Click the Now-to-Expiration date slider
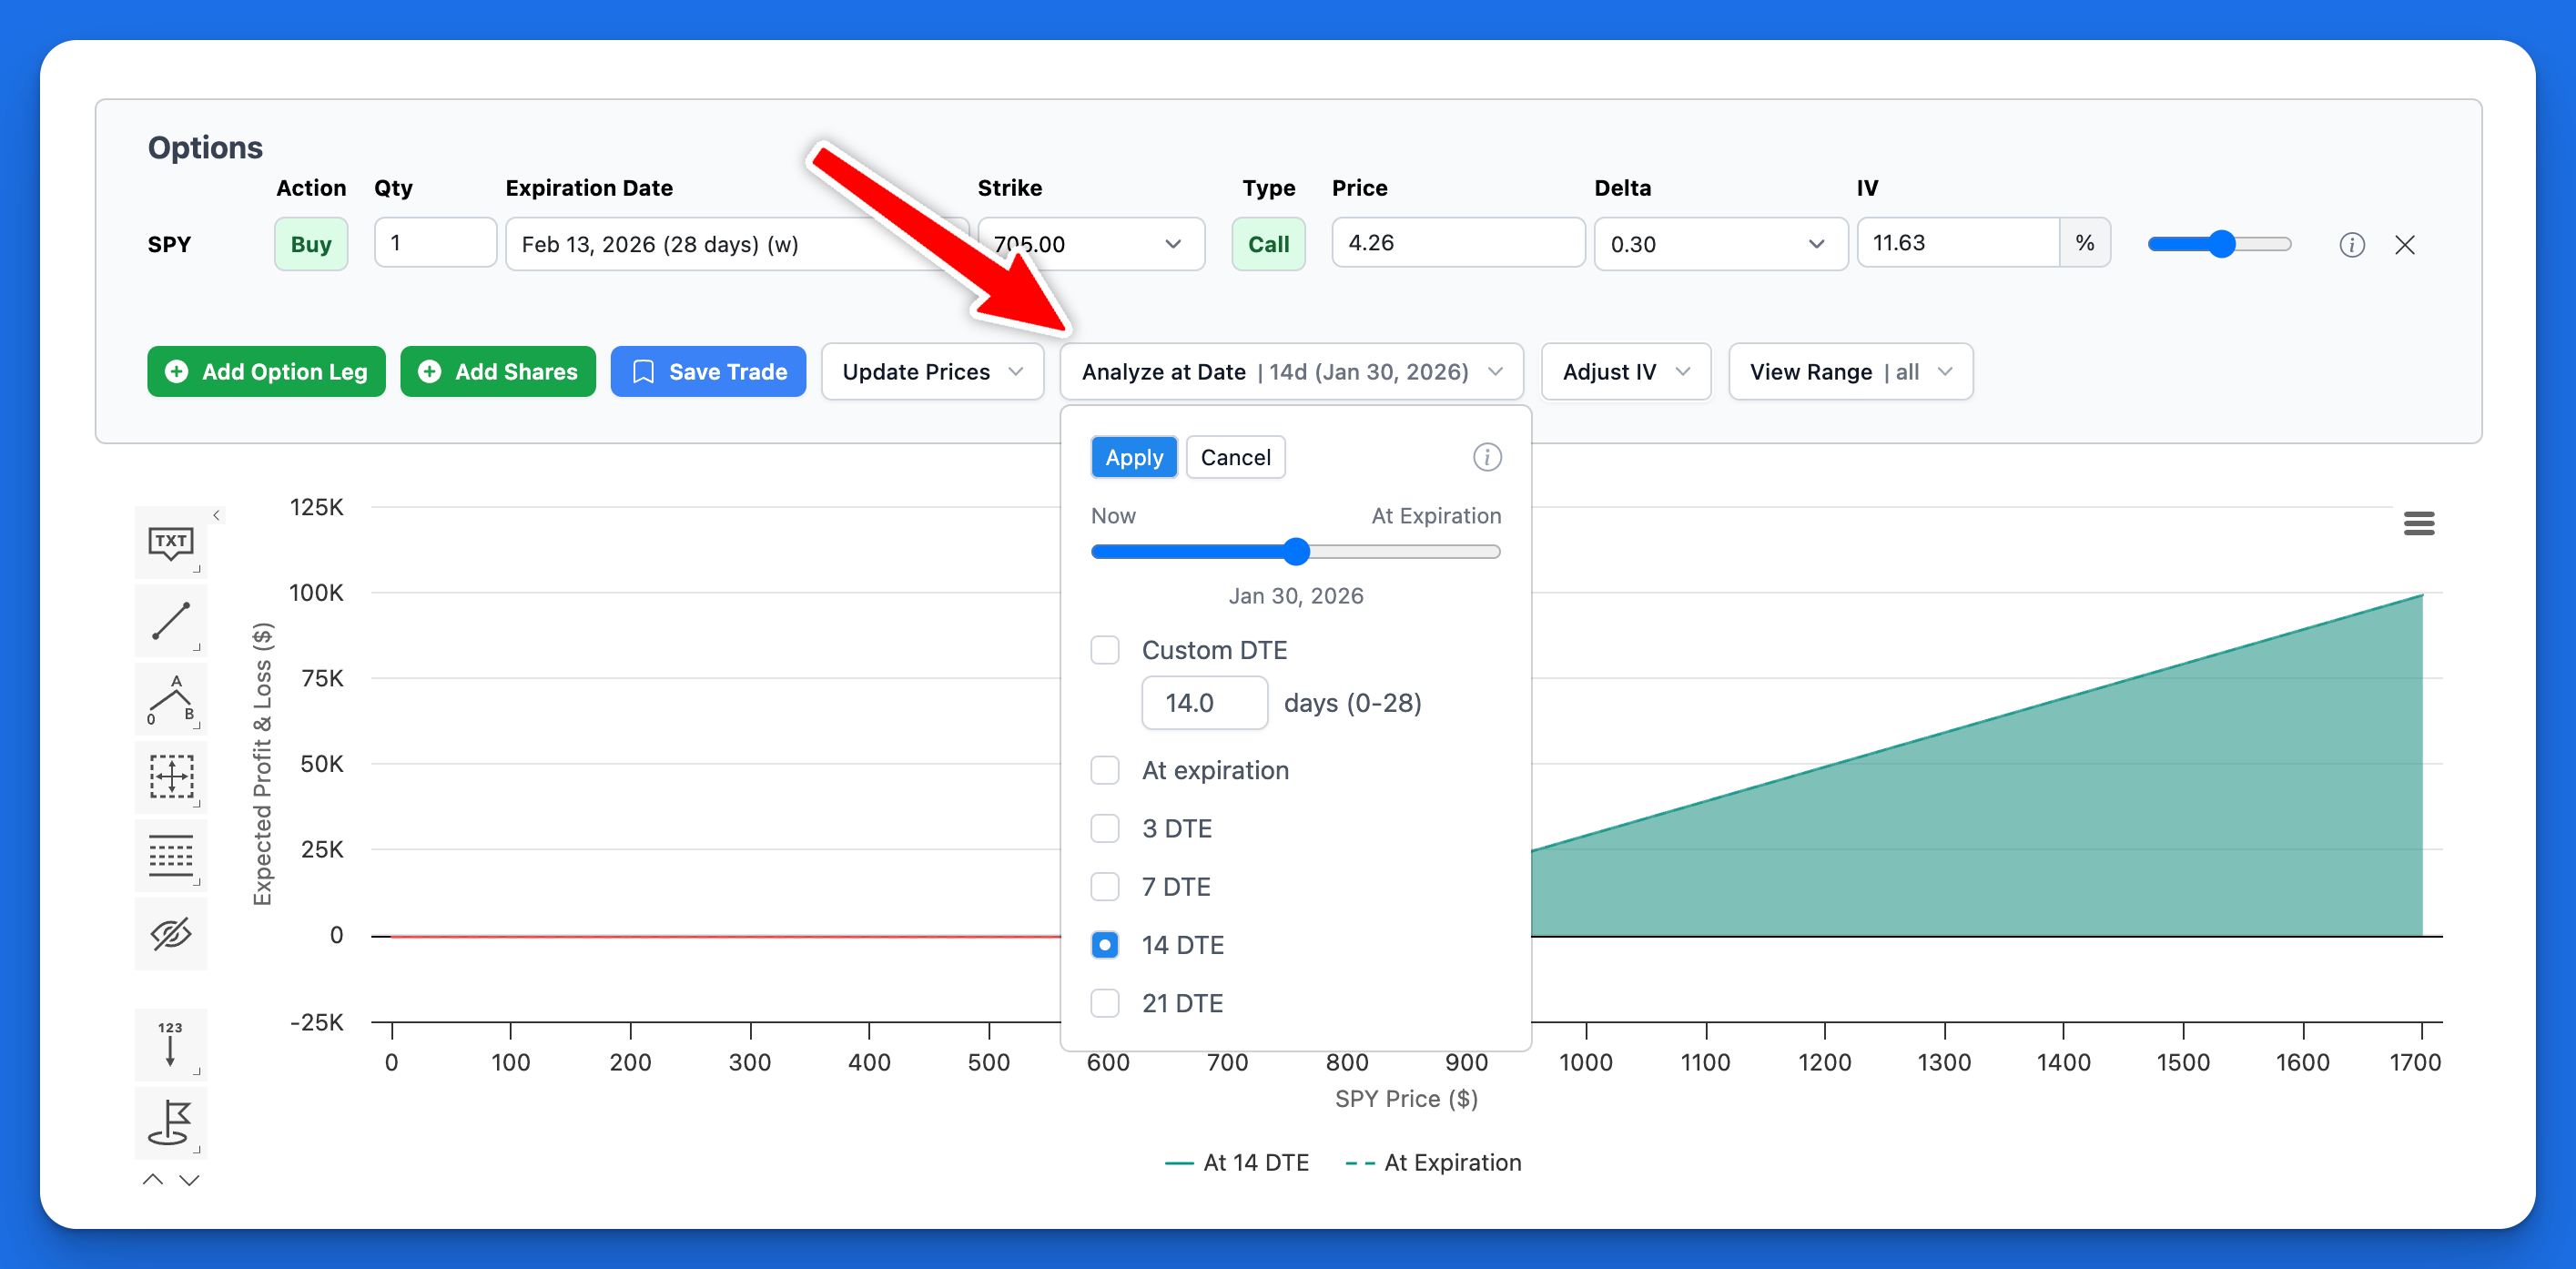 1296,551
